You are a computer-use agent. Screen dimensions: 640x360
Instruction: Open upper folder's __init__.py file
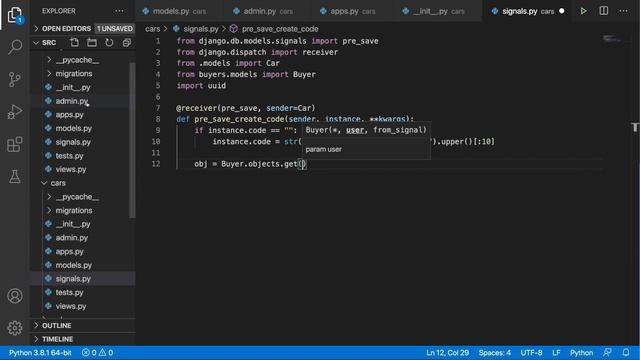[73, 87]
